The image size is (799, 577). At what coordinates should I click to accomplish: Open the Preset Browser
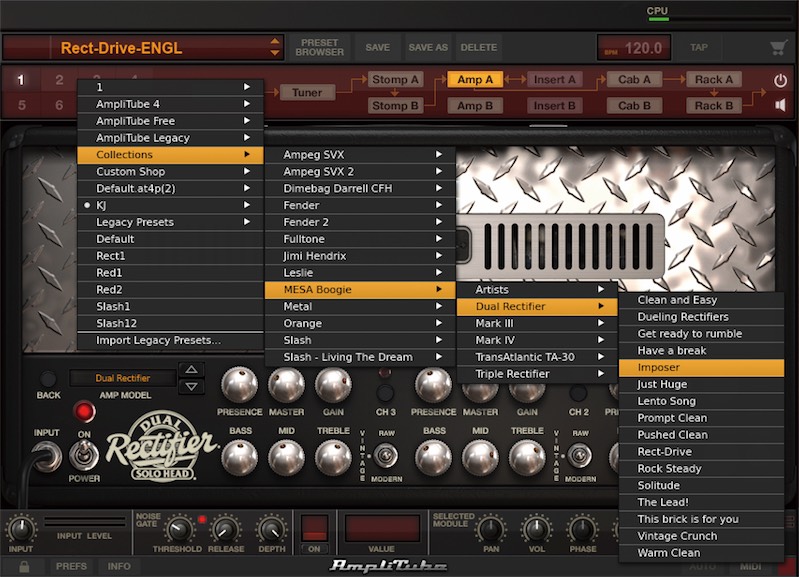coord(319,47)
